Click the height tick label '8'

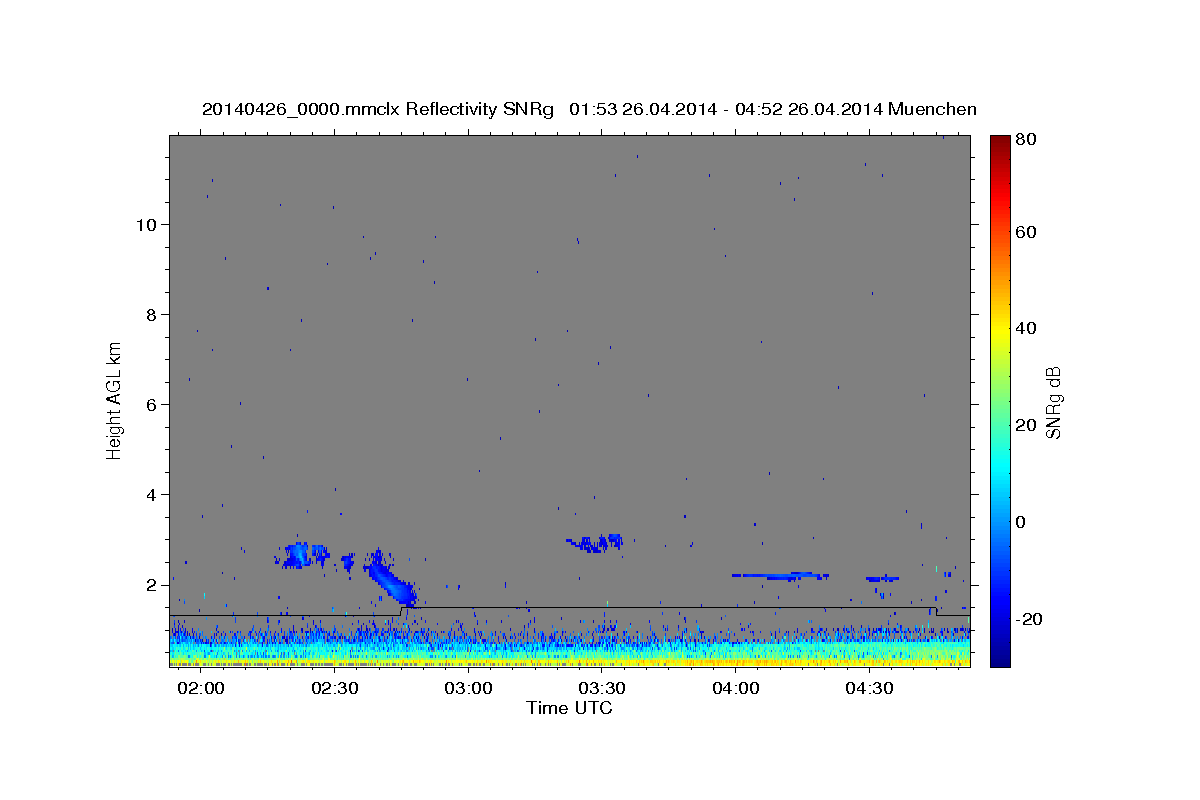click(x=150, y=314)
